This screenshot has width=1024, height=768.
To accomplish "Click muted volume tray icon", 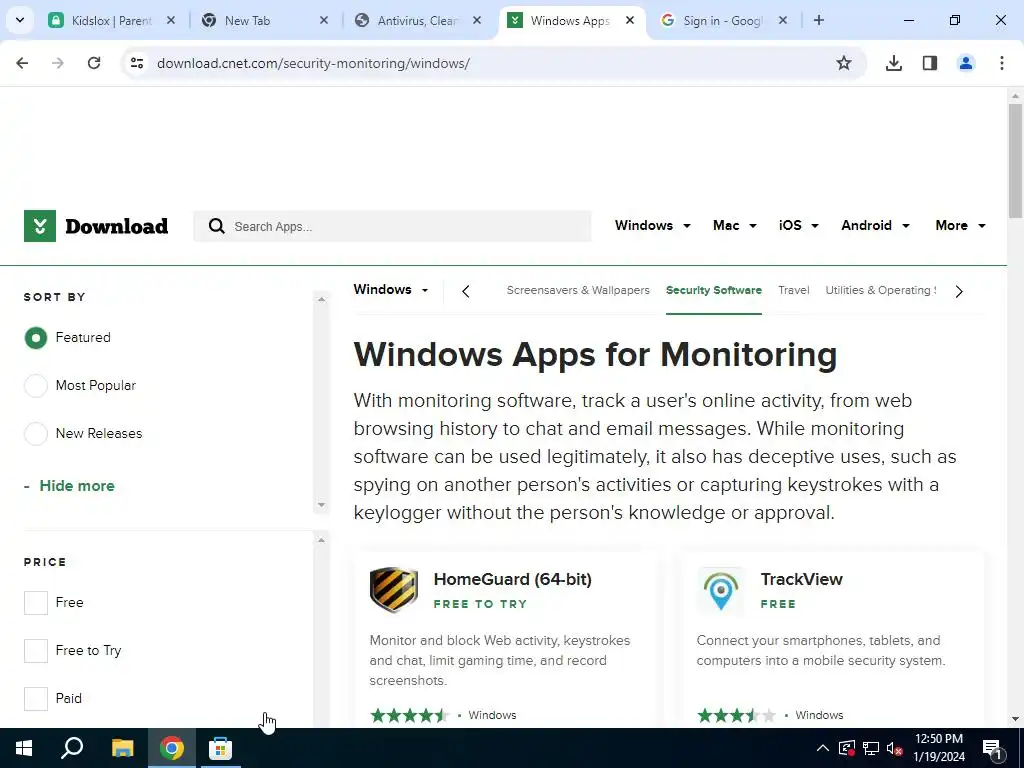I will pos(895,748).
